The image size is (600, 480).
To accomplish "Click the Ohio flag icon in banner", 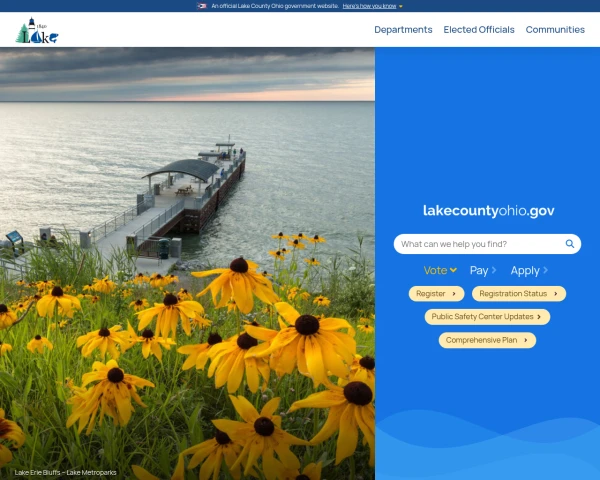I will [202, 6].
